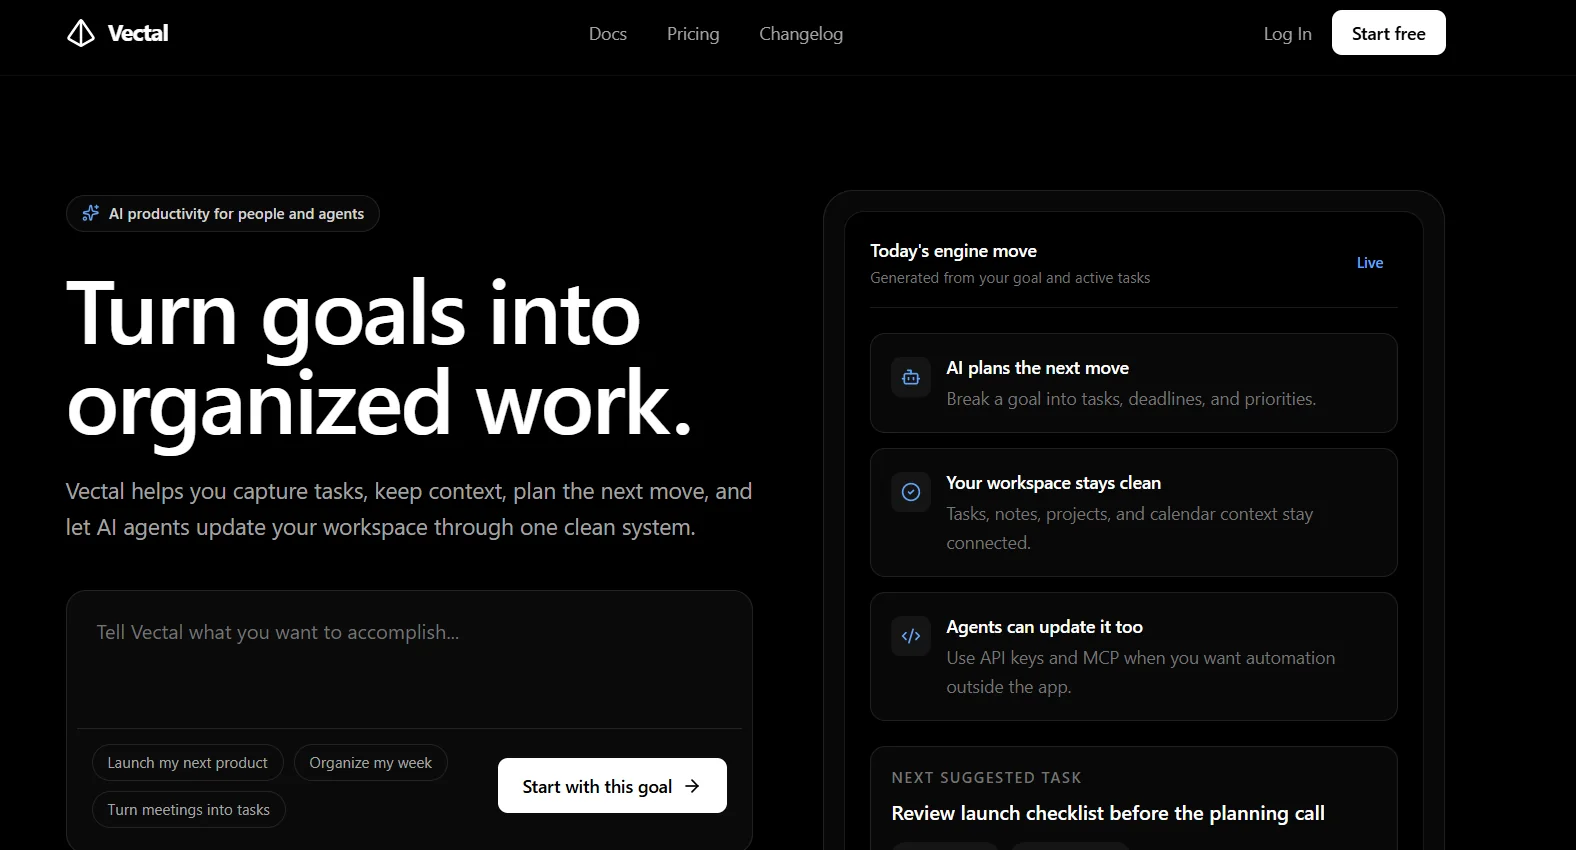Click the Vectal brand name
The image size is (1576, 850).
pyautogui.click(x=138, y=33)
